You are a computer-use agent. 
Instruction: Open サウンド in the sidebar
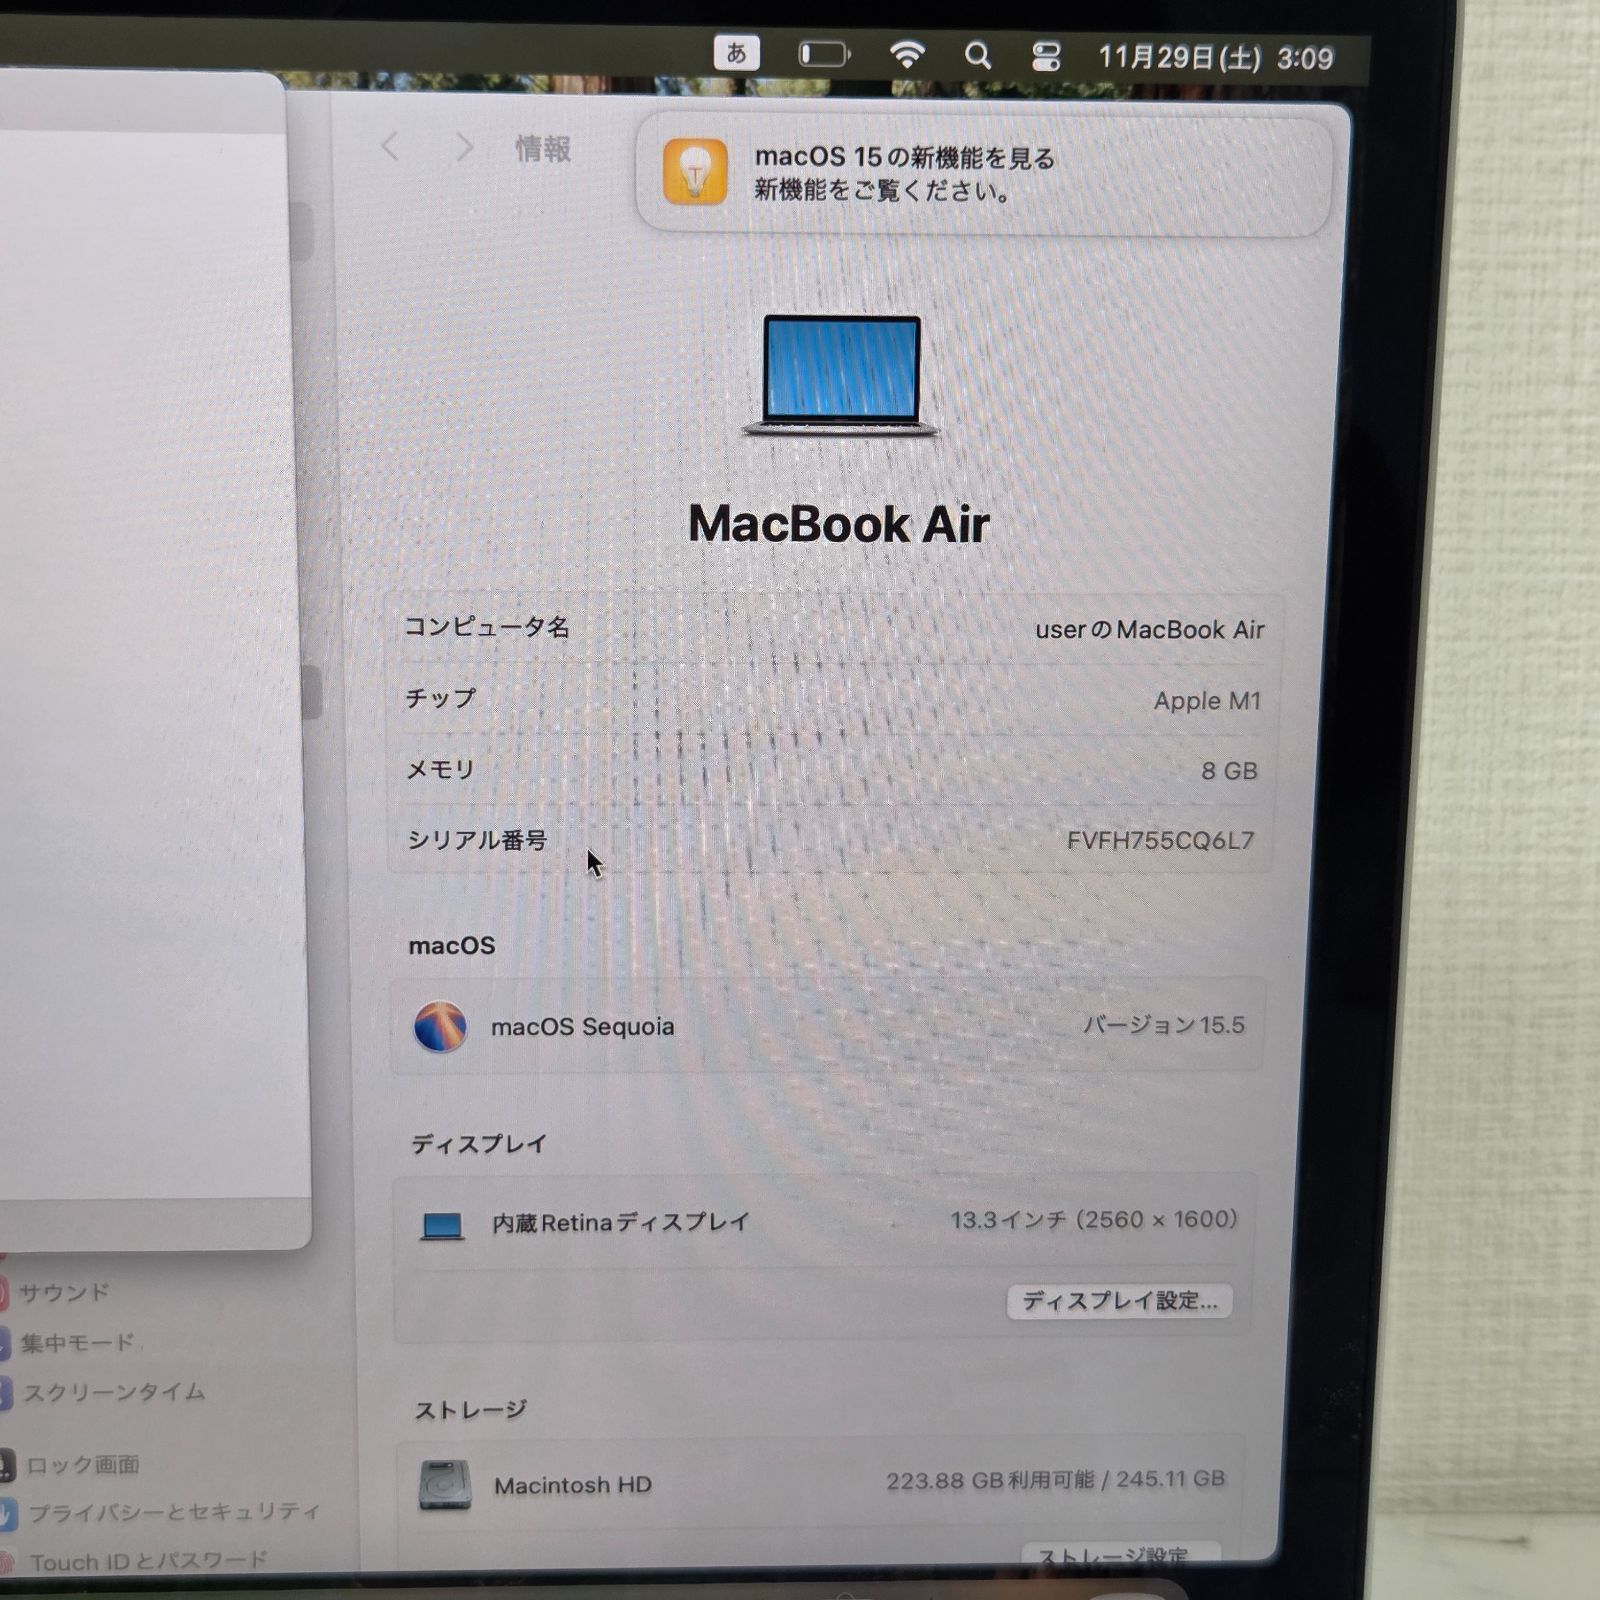pos(64,1292)
